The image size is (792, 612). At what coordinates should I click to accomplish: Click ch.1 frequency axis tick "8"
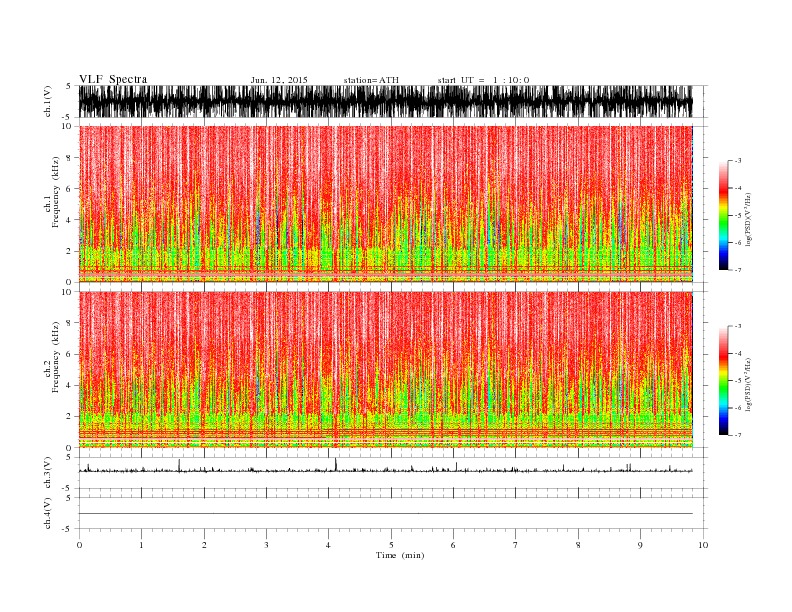(70, 158)
